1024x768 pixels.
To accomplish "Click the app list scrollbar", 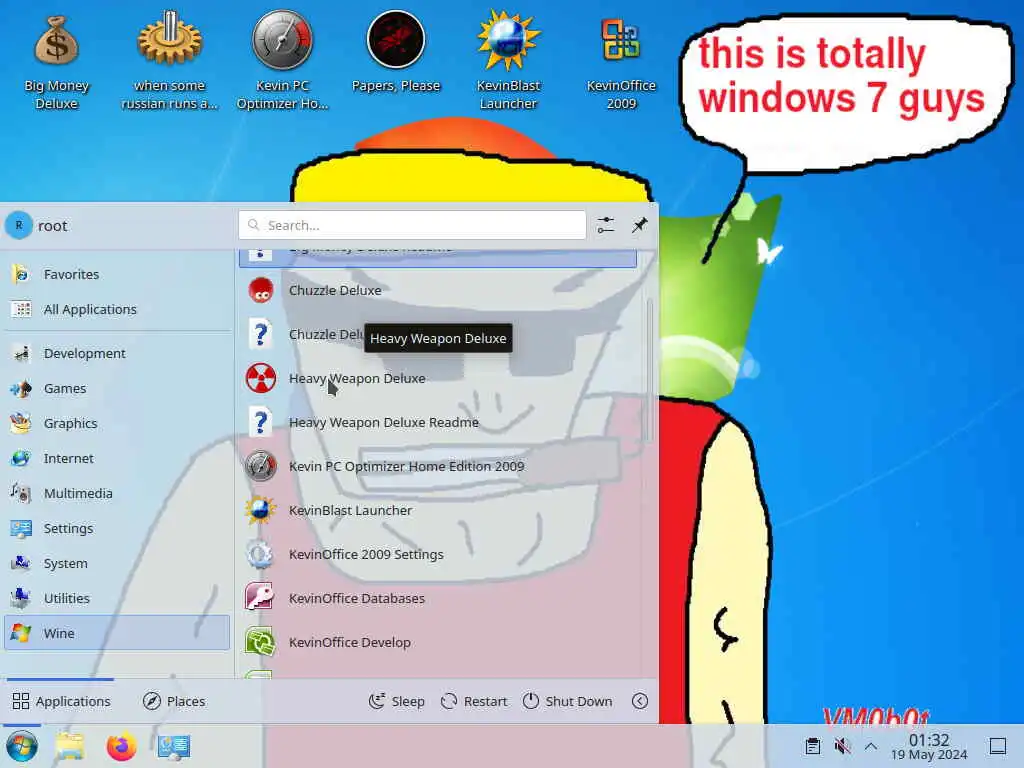I will (648, 370).
